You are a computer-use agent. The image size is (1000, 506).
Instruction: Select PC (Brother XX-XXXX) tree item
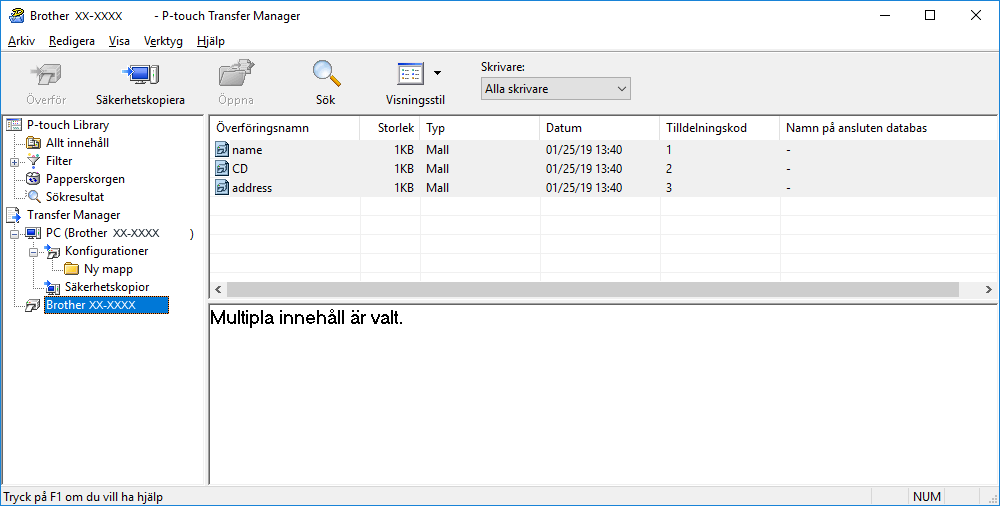119,233
